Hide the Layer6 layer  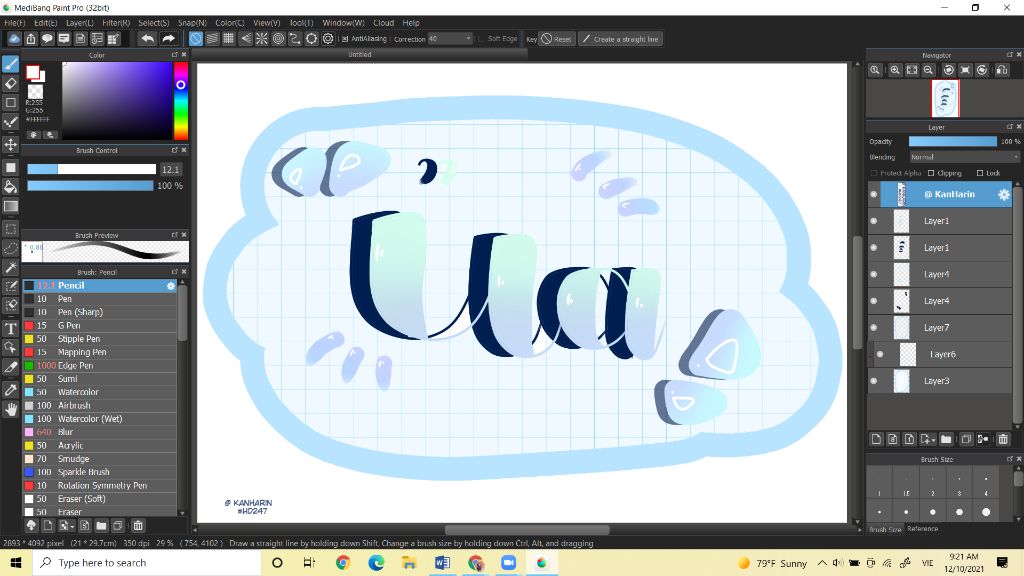point(880,355)
